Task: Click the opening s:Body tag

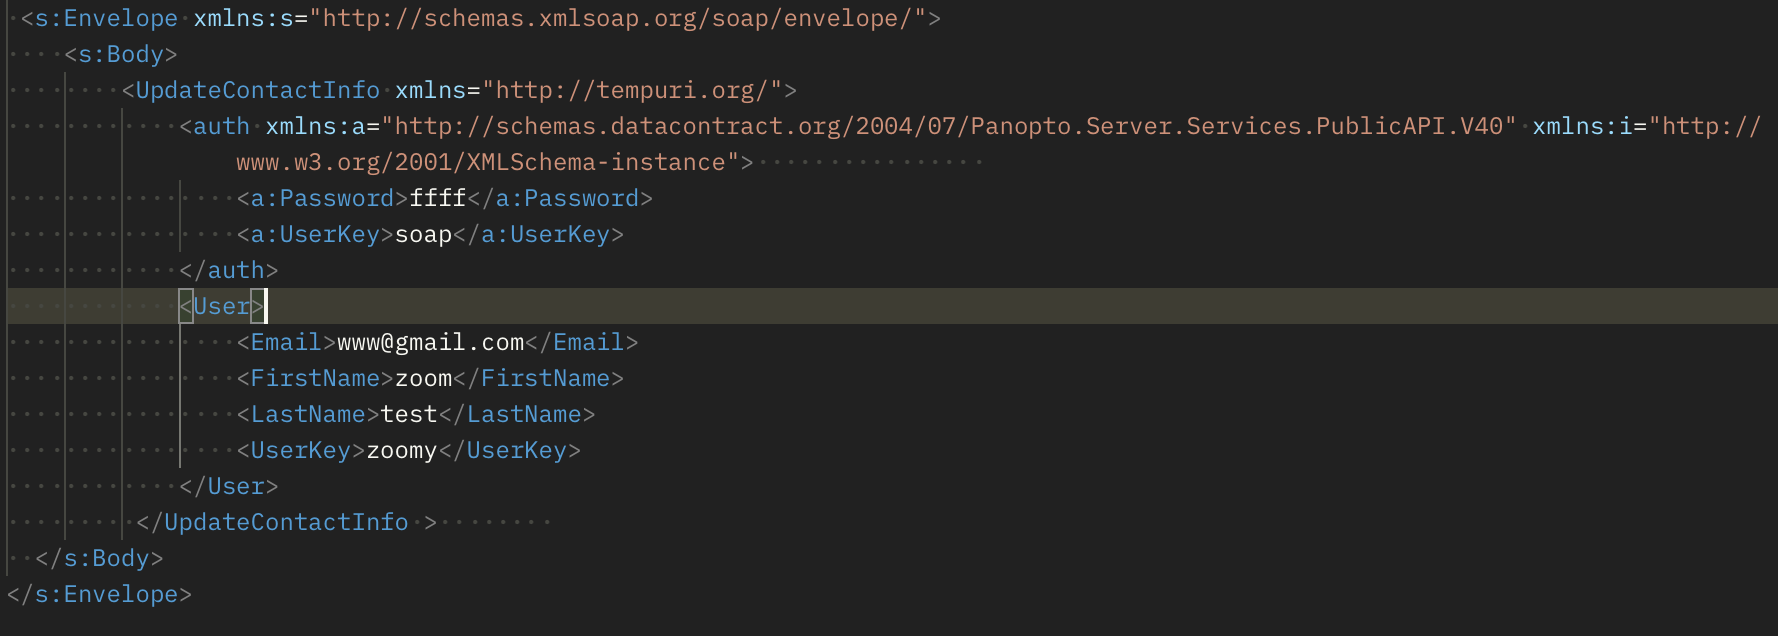Action: tap(121, 54)
